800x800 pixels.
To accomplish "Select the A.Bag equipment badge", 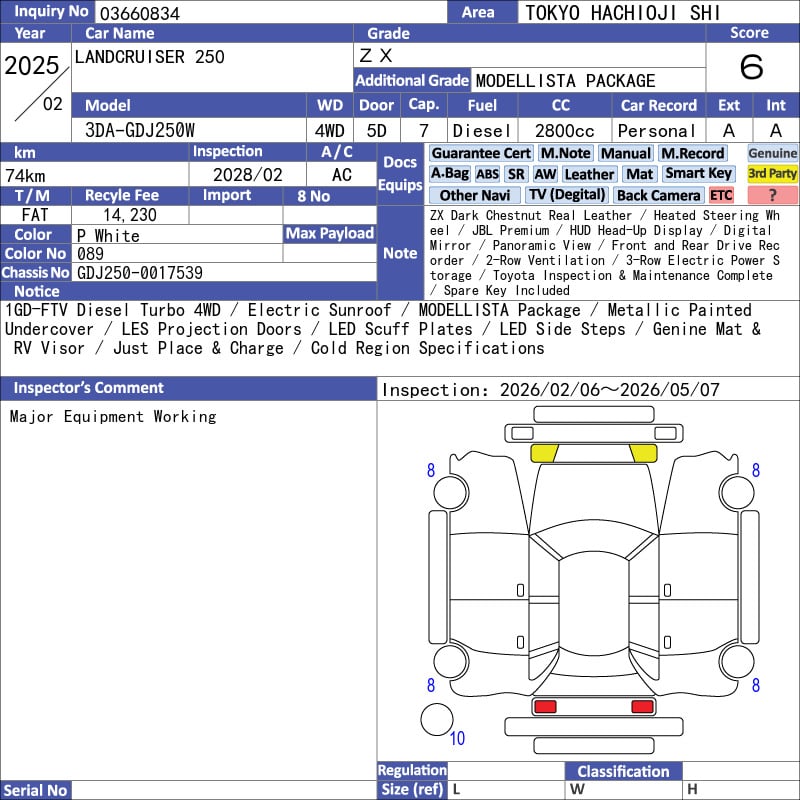I will (x=449, y=174).
